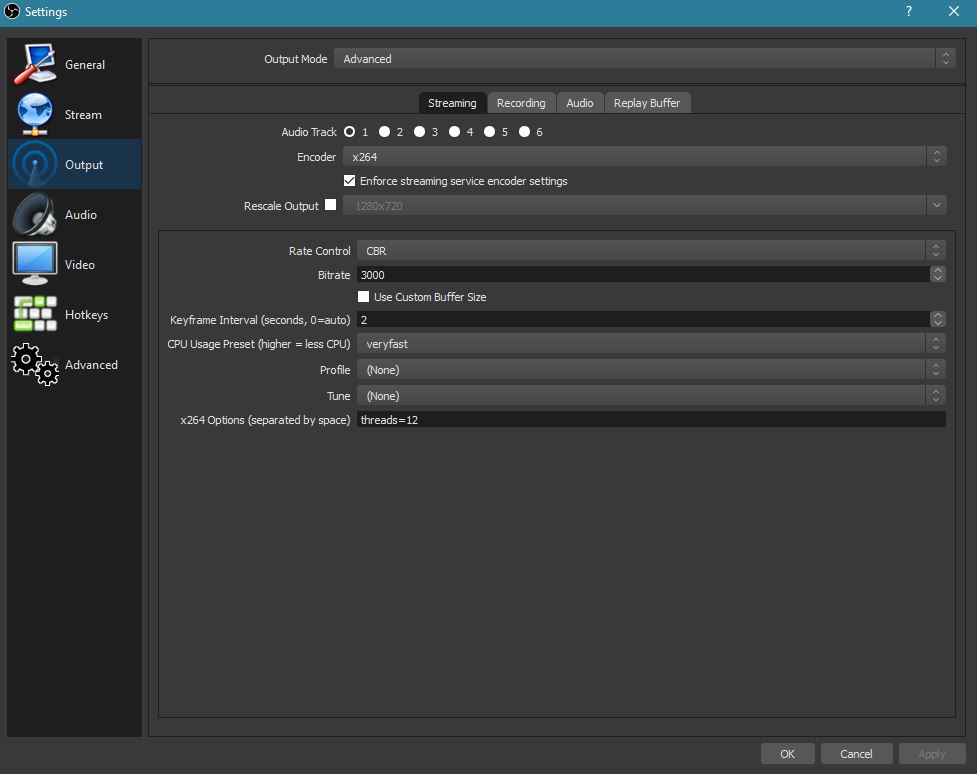Viewport: 977px width, 774px height.
Task: Uncheck Enforce streaming service encoder settings
Action: click(x=350, y=181)
